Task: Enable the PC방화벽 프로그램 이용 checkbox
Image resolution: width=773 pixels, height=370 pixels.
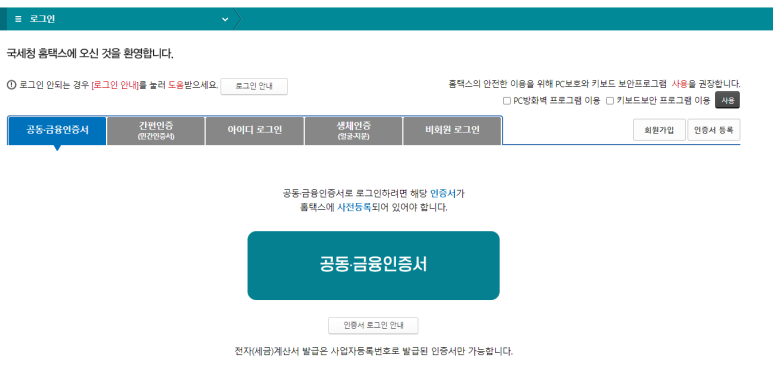Action: pos(506,101)
